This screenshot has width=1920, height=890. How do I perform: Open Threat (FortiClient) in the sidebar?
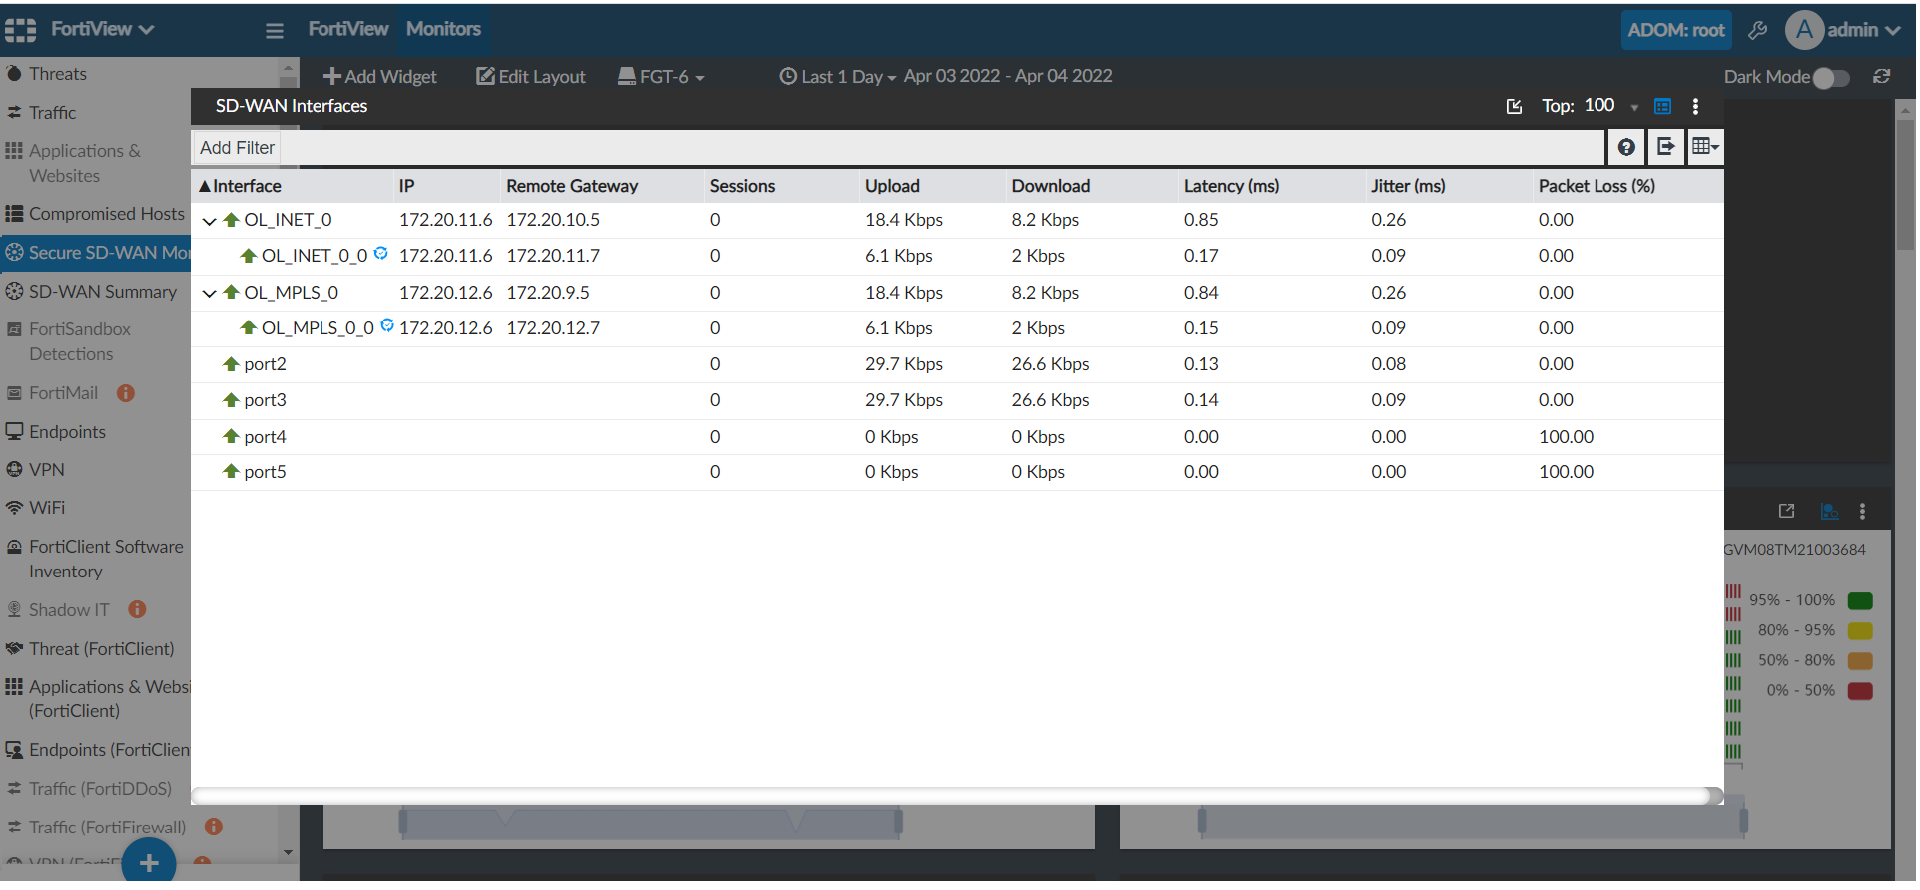pyautogui.click(x=101, y=649)
